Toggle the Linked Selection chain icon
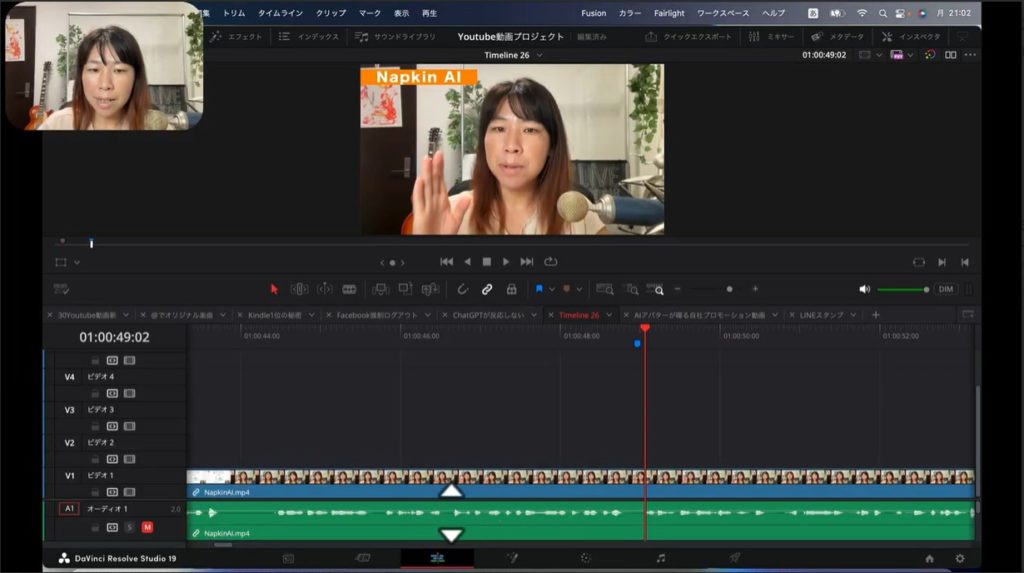This screenshot has height=573, width=1024. pos(487,289)
